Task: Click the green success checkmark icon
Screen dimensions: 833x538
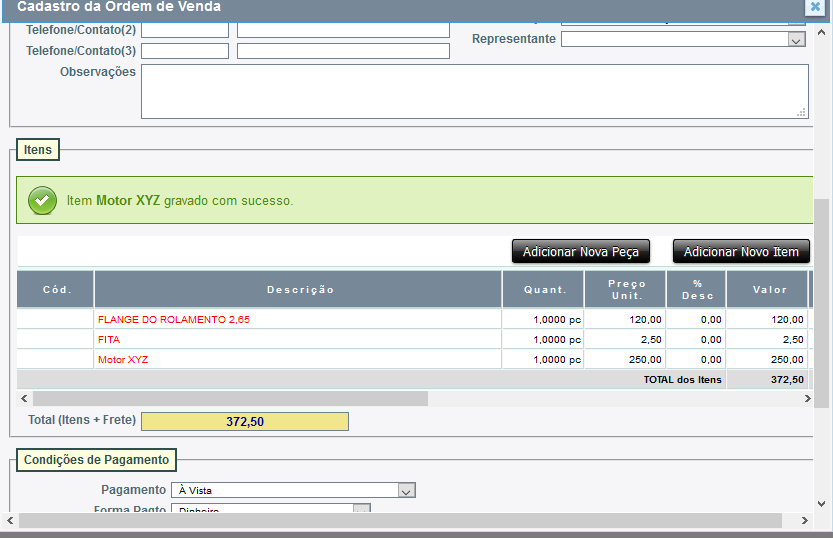Action: click(x=41, y=200)
